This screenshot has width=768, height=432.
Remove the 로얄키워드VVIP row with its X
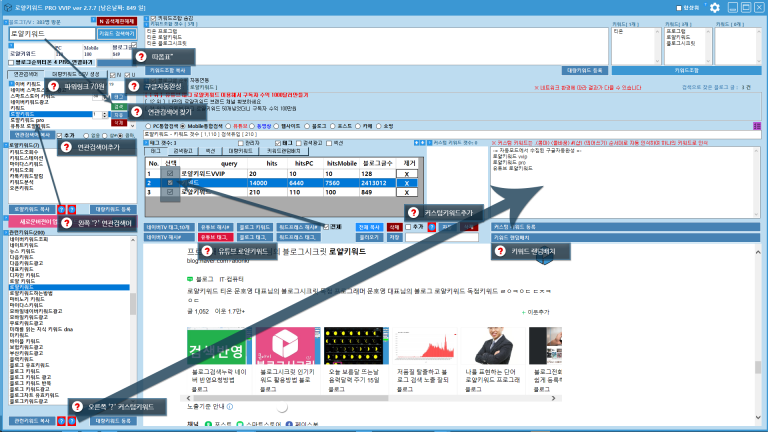(x=403, y=173)
